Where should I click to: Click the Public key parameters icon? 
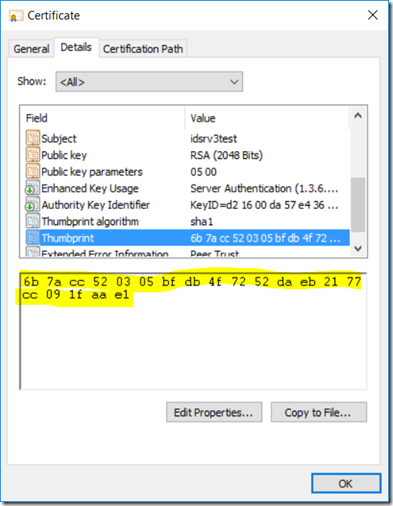[x=33, y=171]
